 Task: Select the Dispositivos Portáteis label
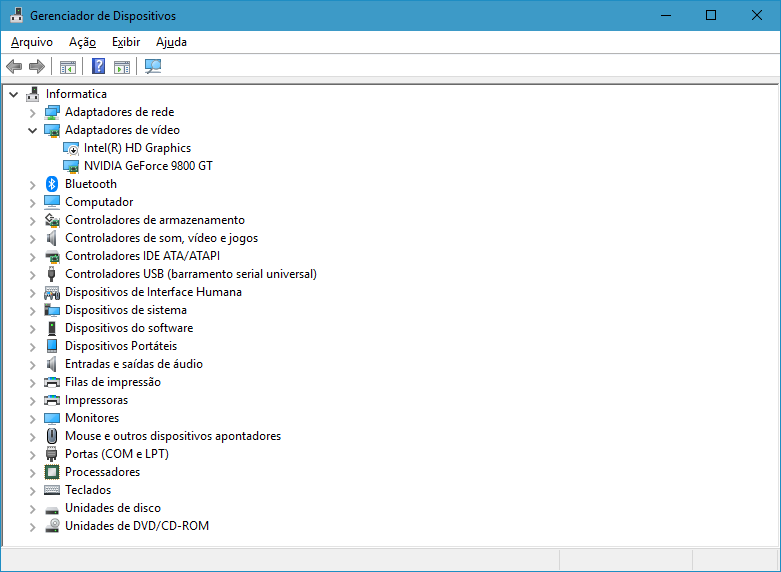click(121, 346)
